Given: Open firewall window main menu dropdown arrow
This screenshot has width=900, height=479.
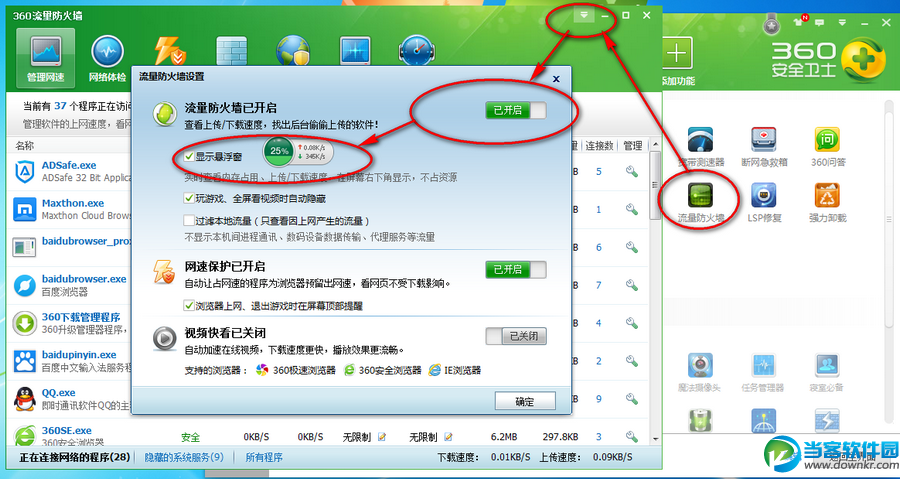Looking at the screenshot, I should (x=584, y=15).
